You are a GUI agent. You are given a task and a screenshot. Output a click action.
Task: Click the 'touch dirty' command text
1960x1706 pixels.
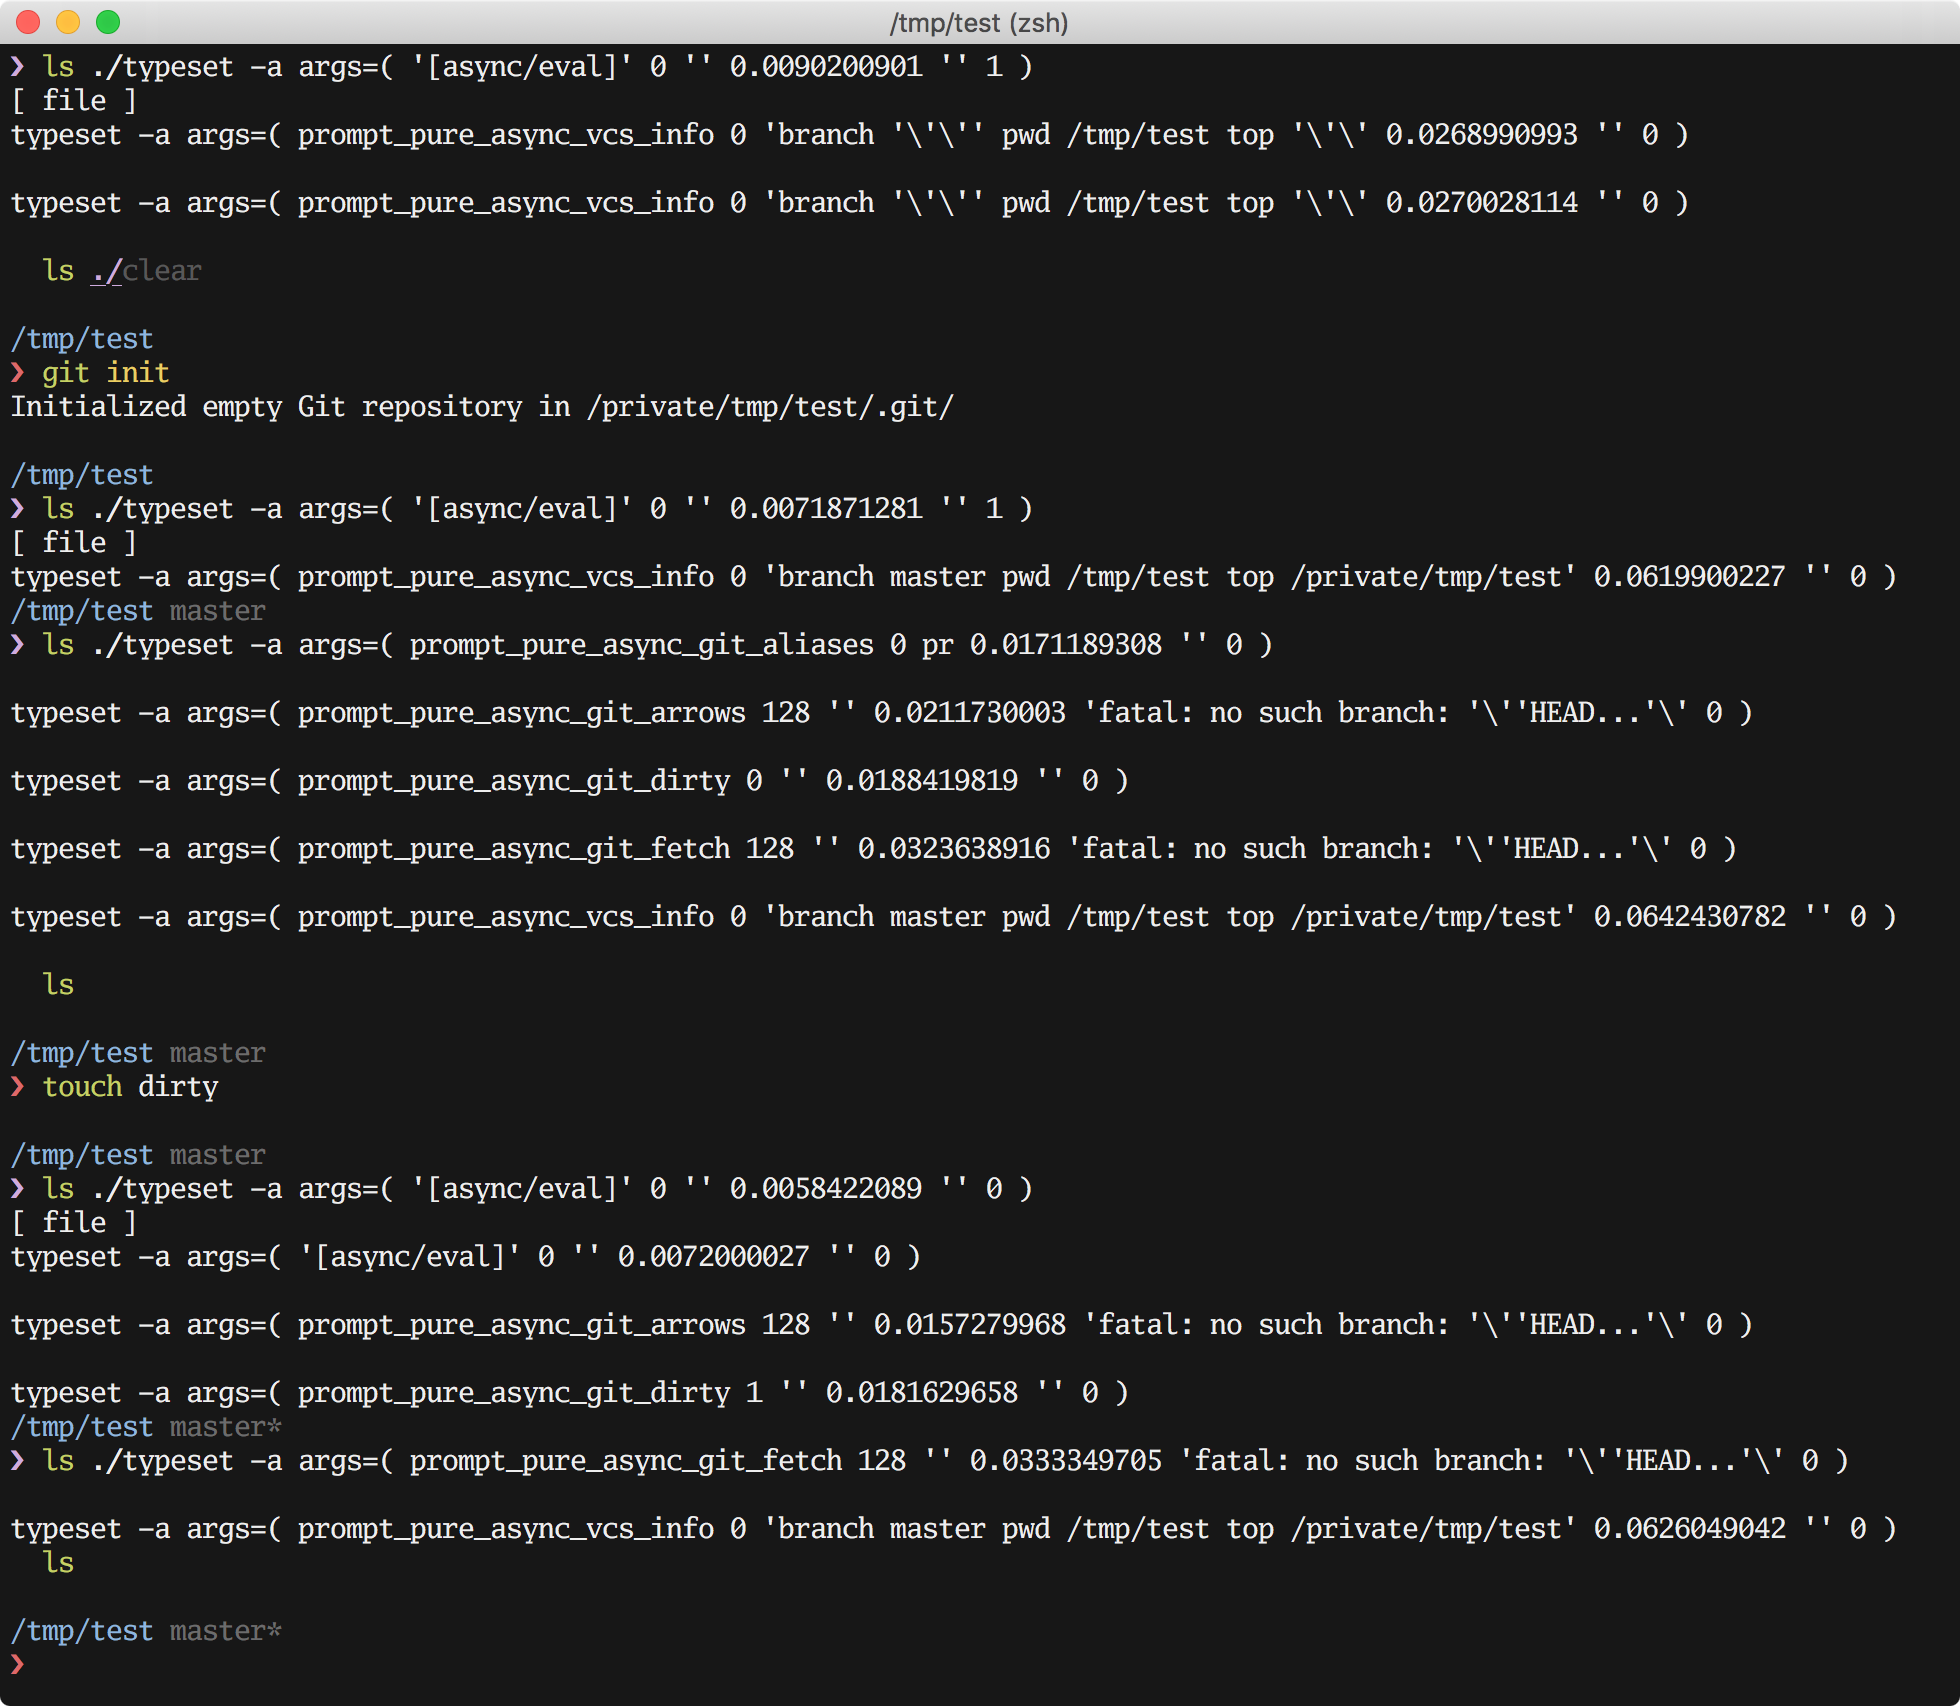130,1087
